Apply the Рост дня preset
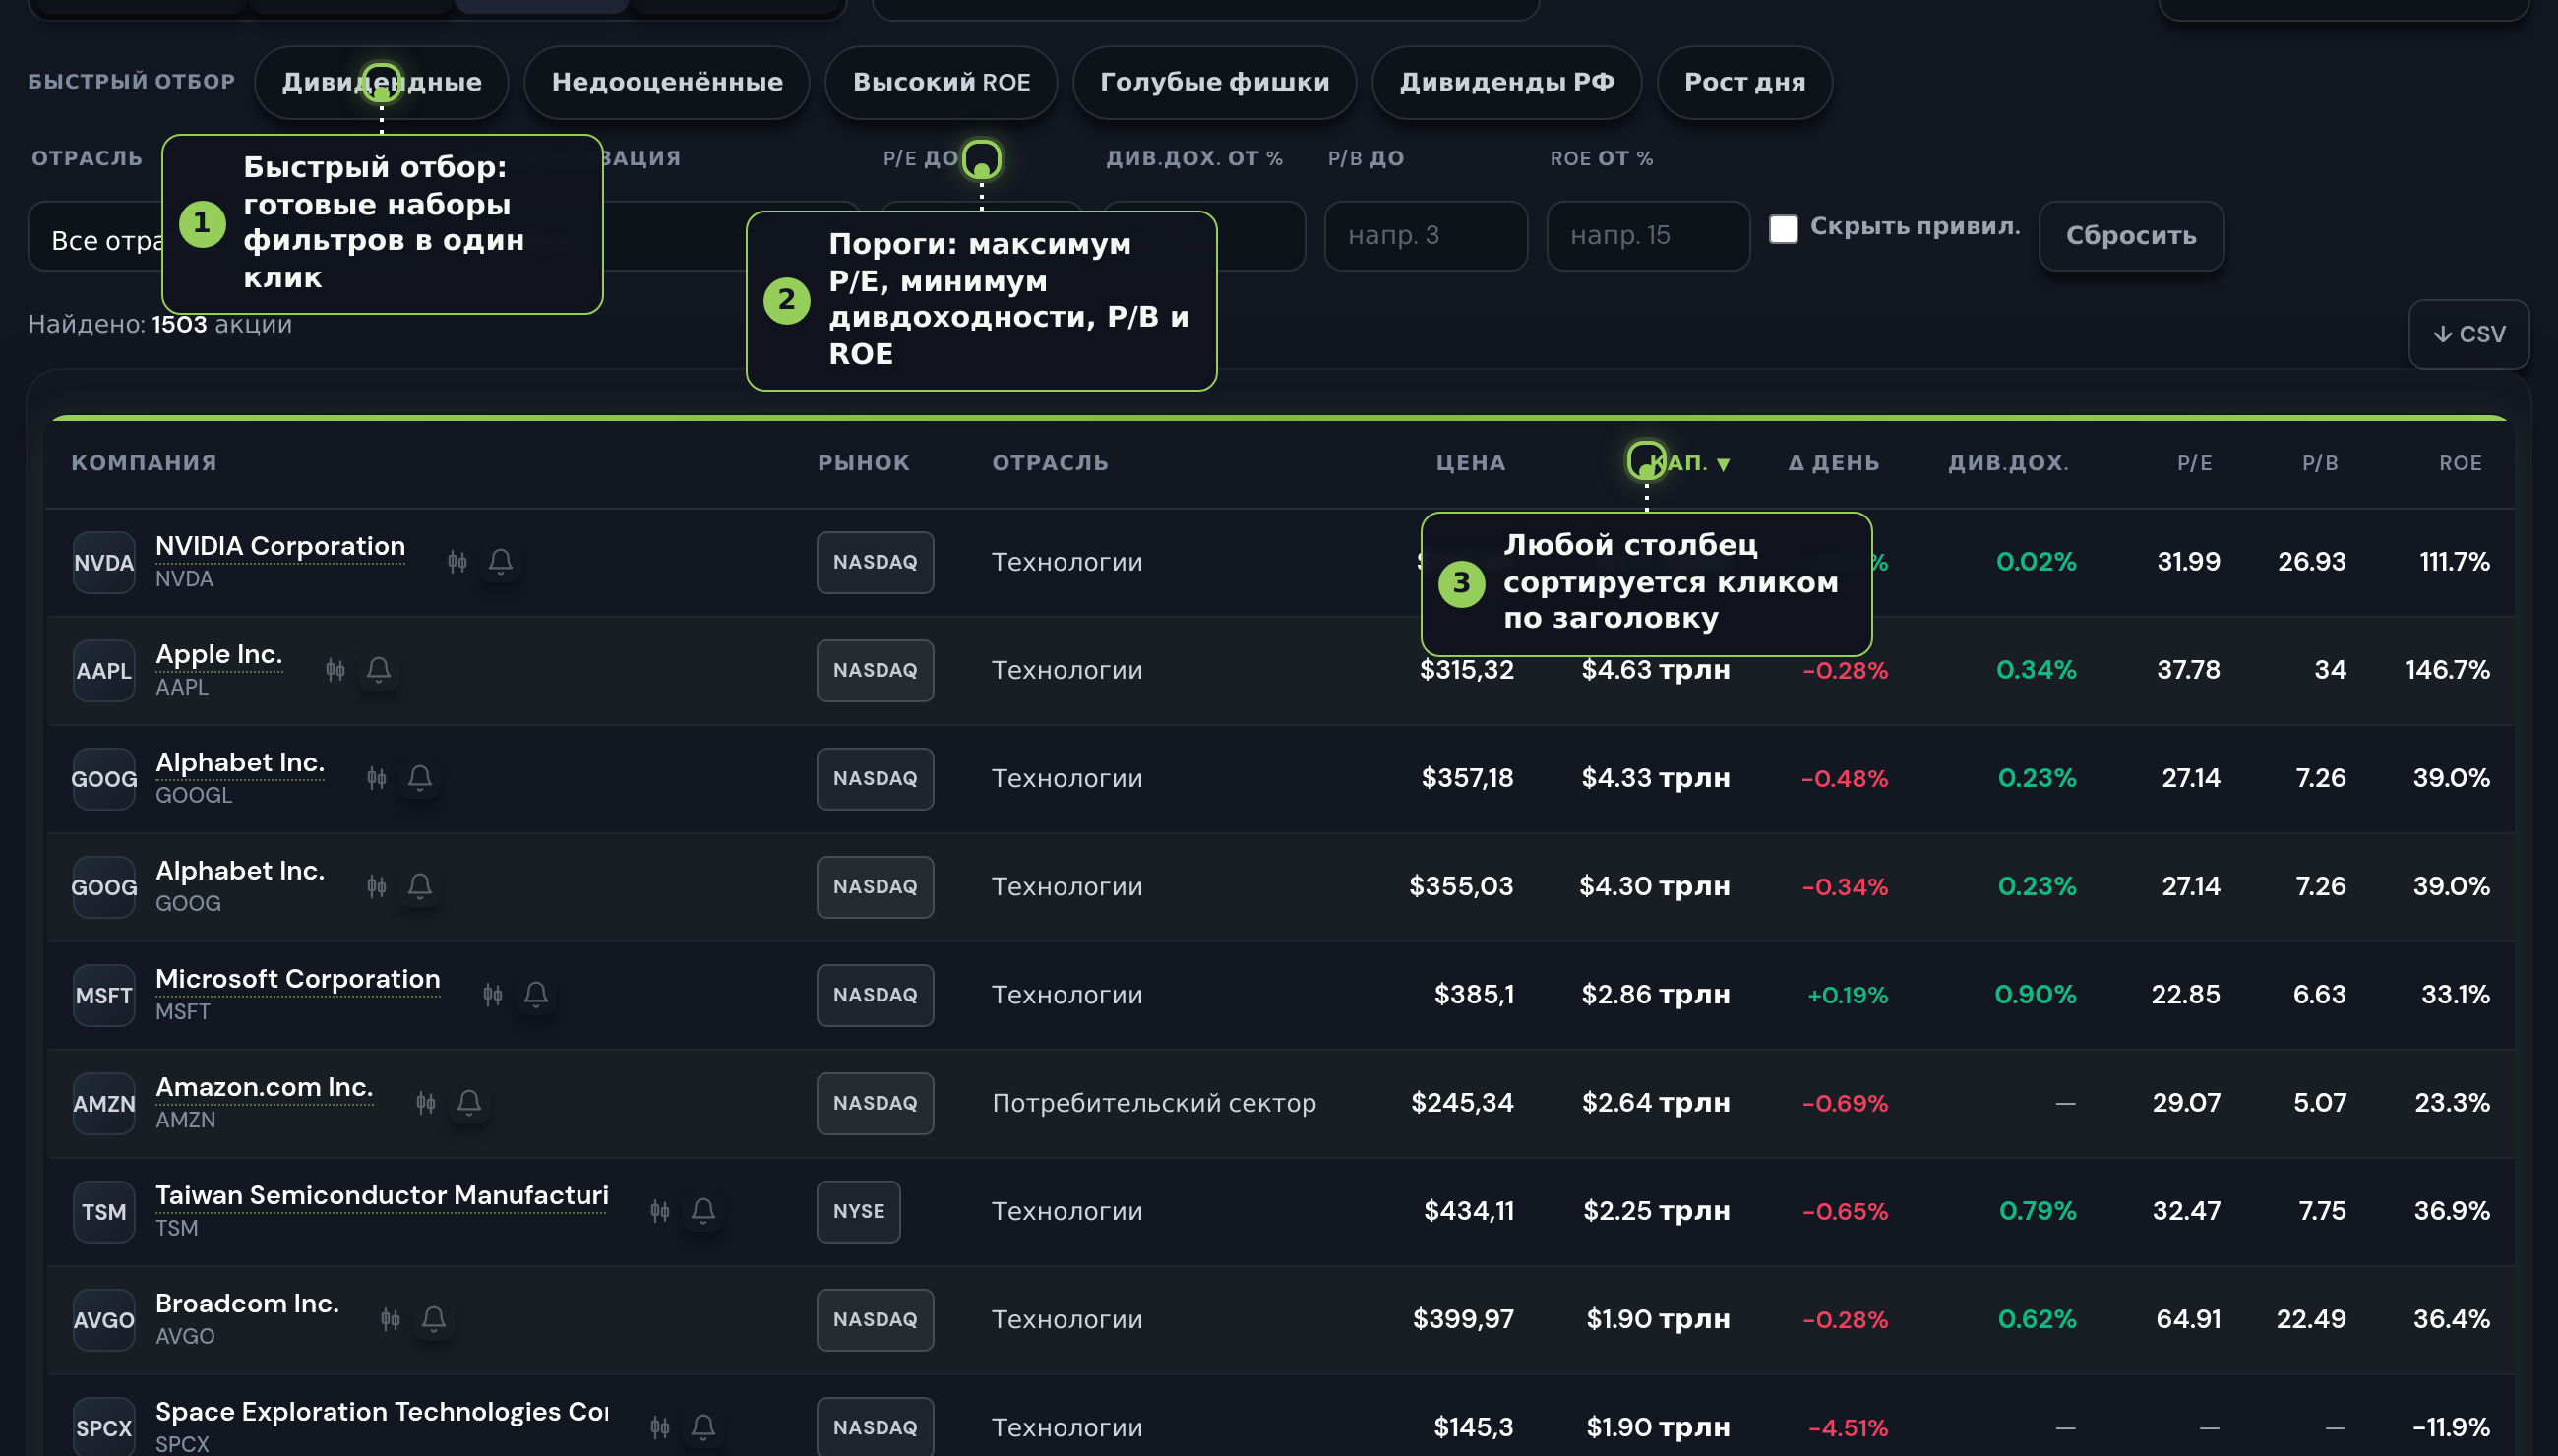This screenshot has width=2558, height=1456. coord(1744,82)
